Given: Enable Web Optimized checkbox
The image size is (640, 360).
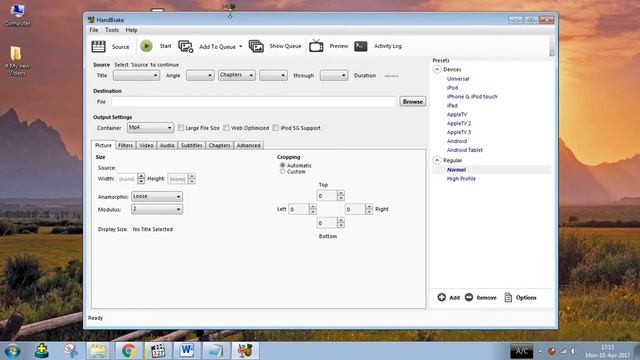Looking at the screenshot, I should coord(227,128).
